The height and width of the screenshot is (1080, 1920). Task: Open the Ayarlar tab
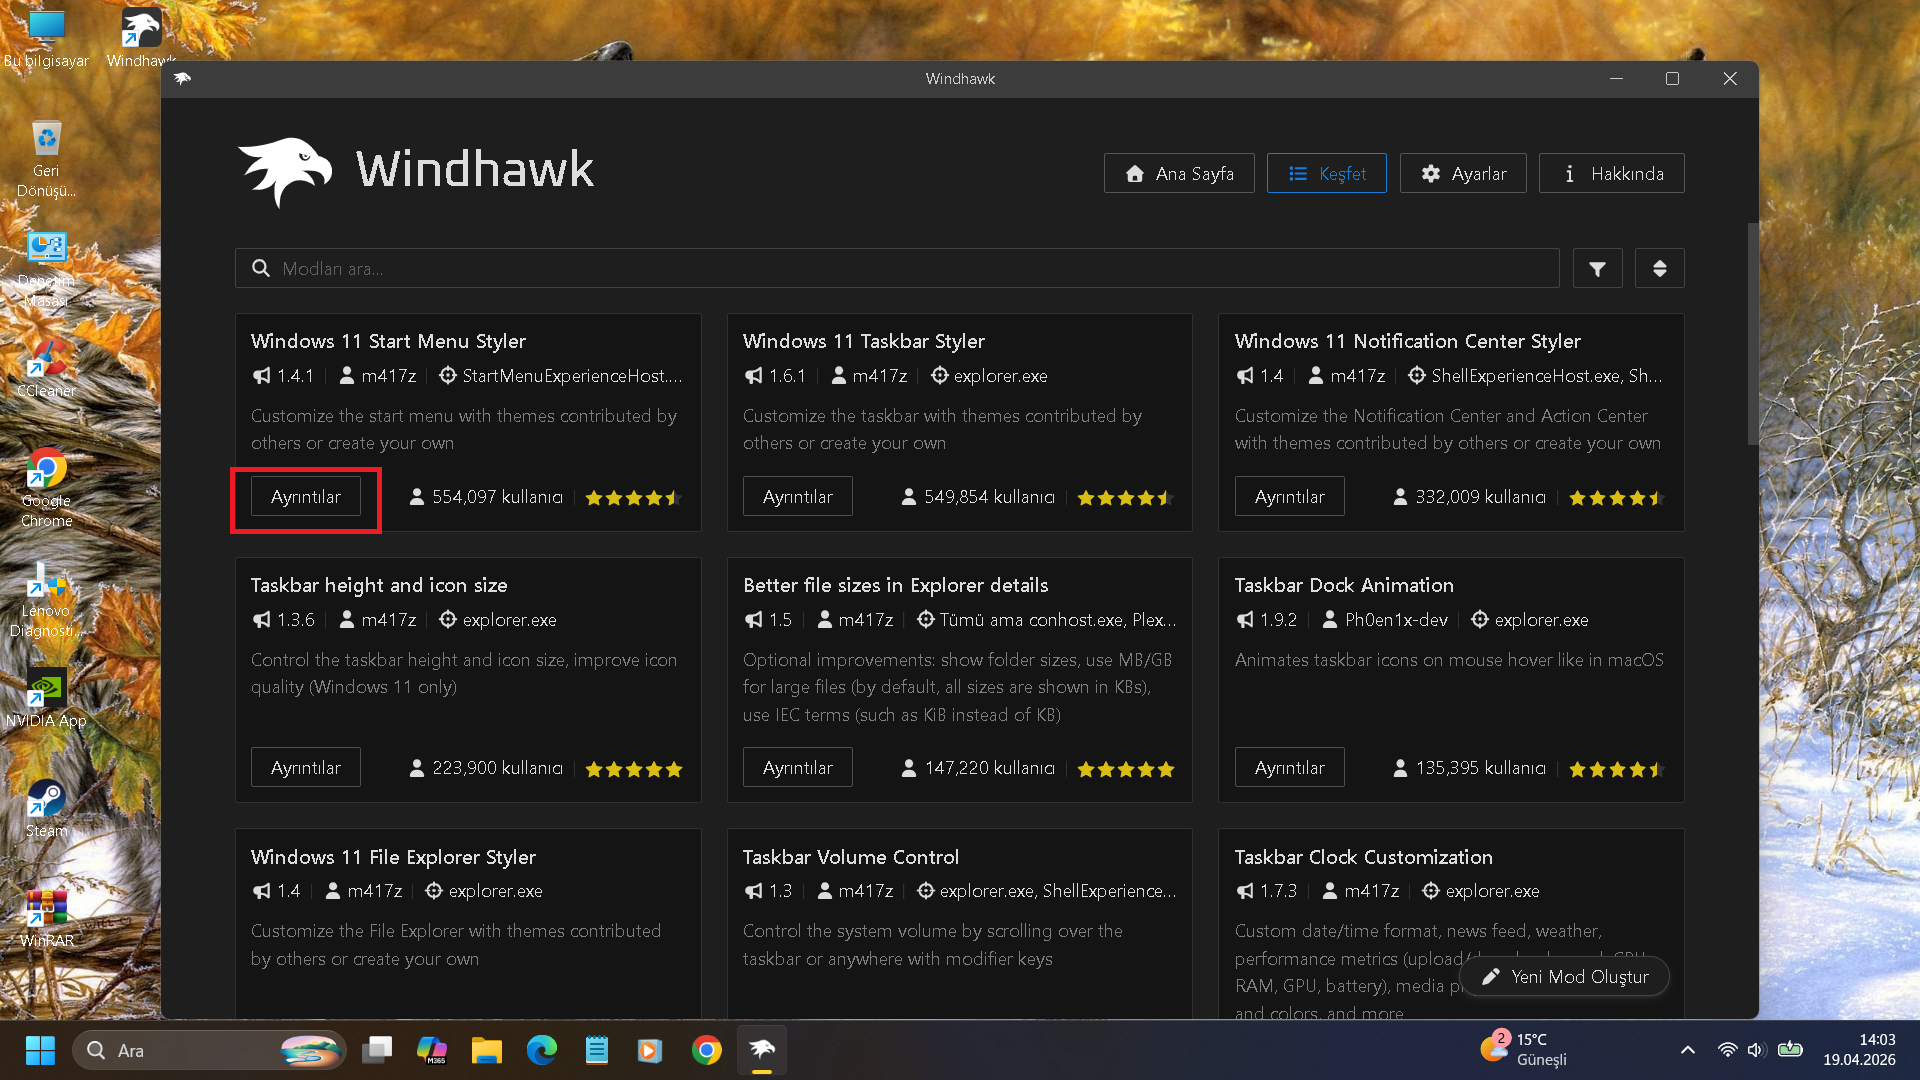point(1463,173)
